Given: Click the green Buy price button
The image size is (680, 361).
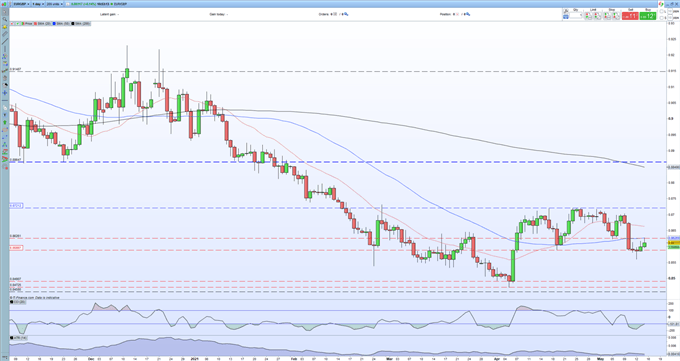Looking at the screenshot, I should pos(648,16).
